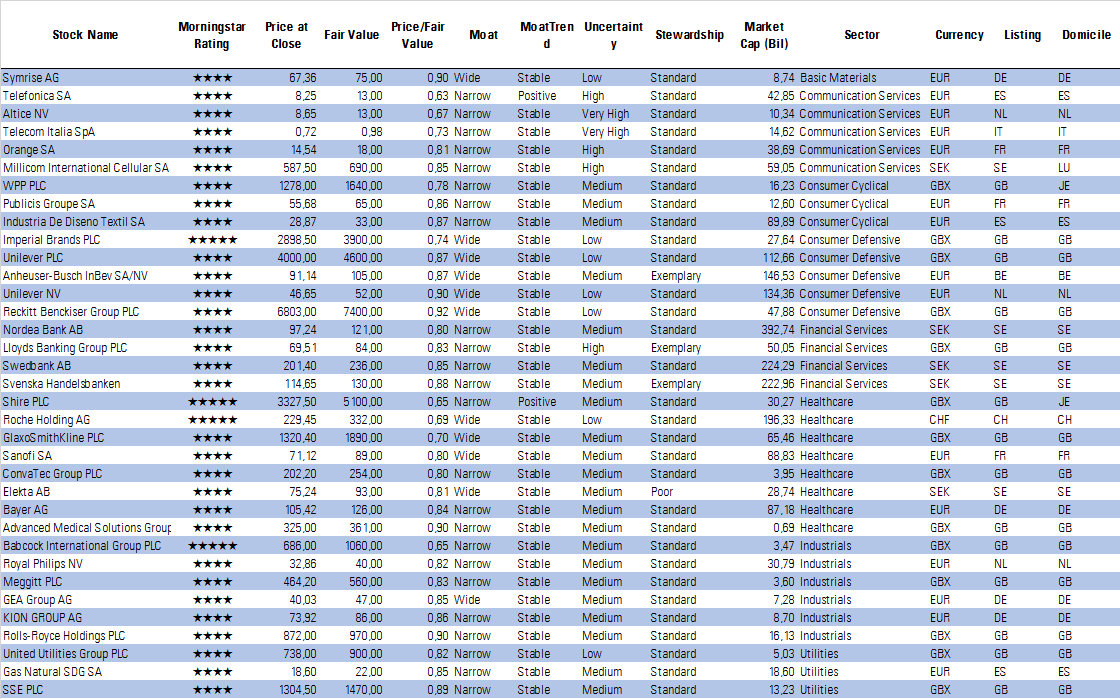The width and height of the screenshot is (1120, 699).
Task: Click the Rolls-Royce Holdings PLC cell
Action: pyautogui.click(x=64, y=636)
